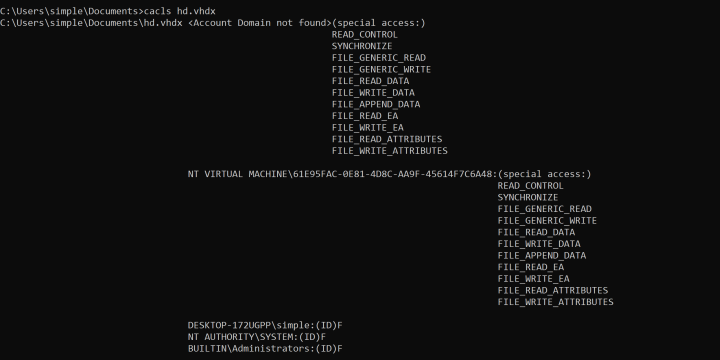Screen dimensions: 720x360
Task: Click first FILE_APPEND_DATA entry
Action: [x=376, y=104]
